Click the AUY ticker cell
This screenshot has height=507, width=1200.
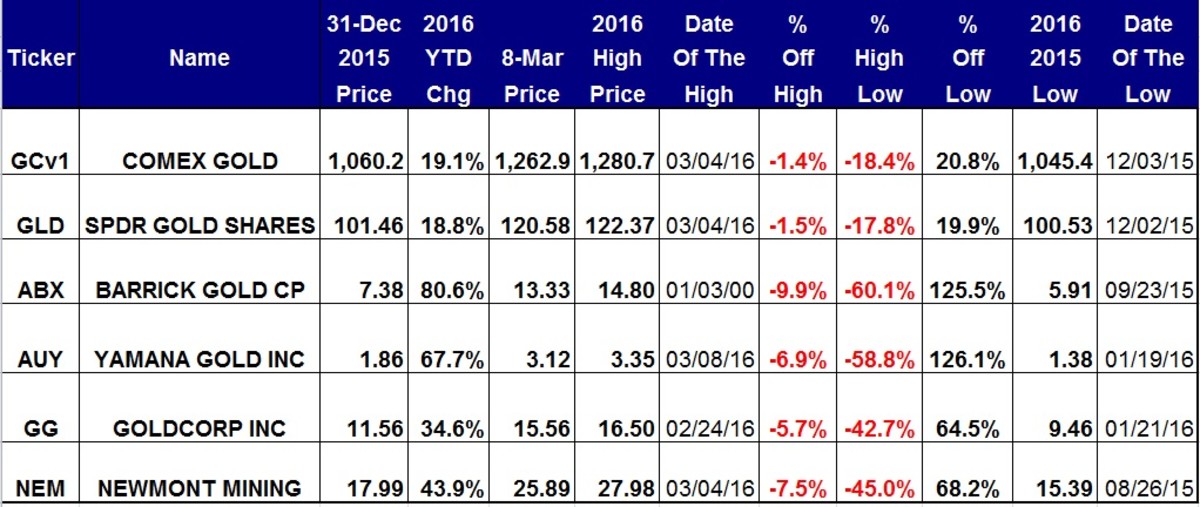click(40, 359)
